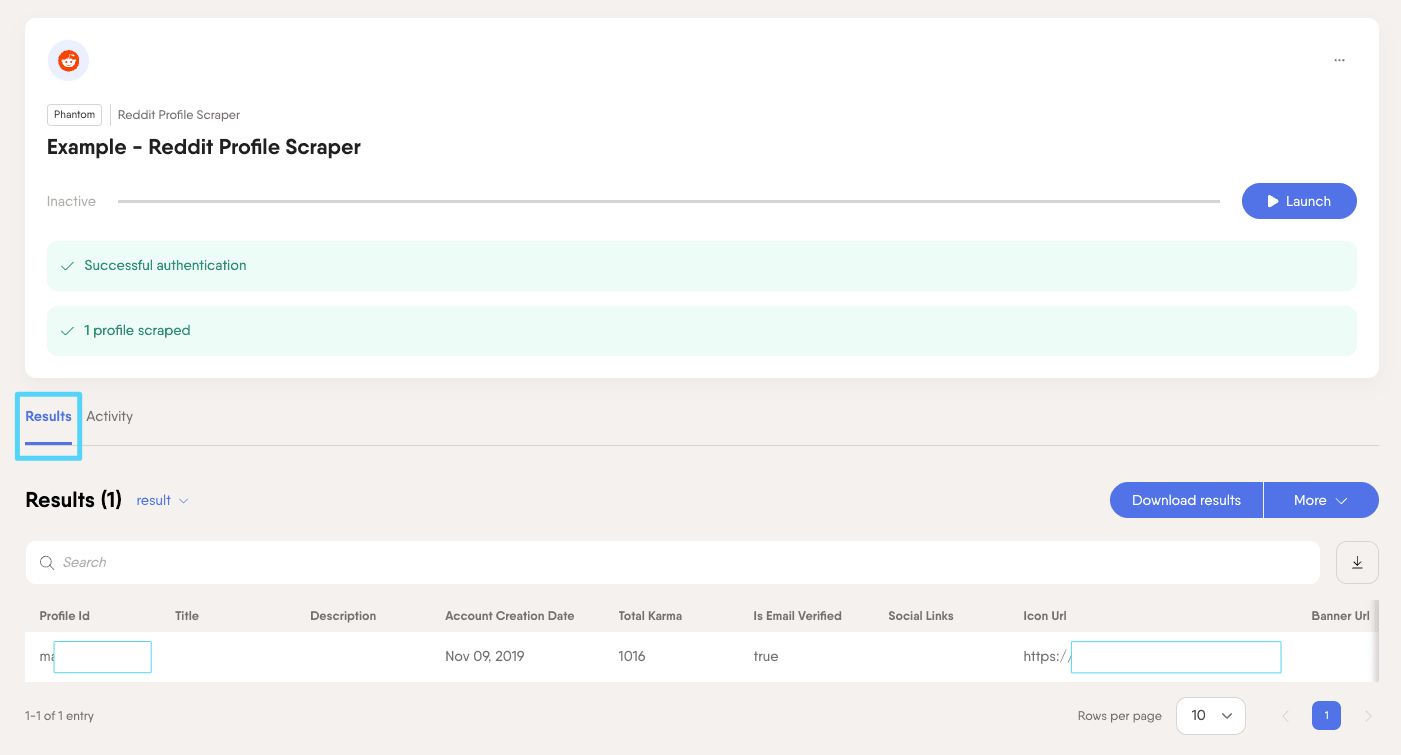This screenshot has height=755, width=1401.
Task: Switch to the Results tab
Action: pyautogui.click(x=48, y=417)
